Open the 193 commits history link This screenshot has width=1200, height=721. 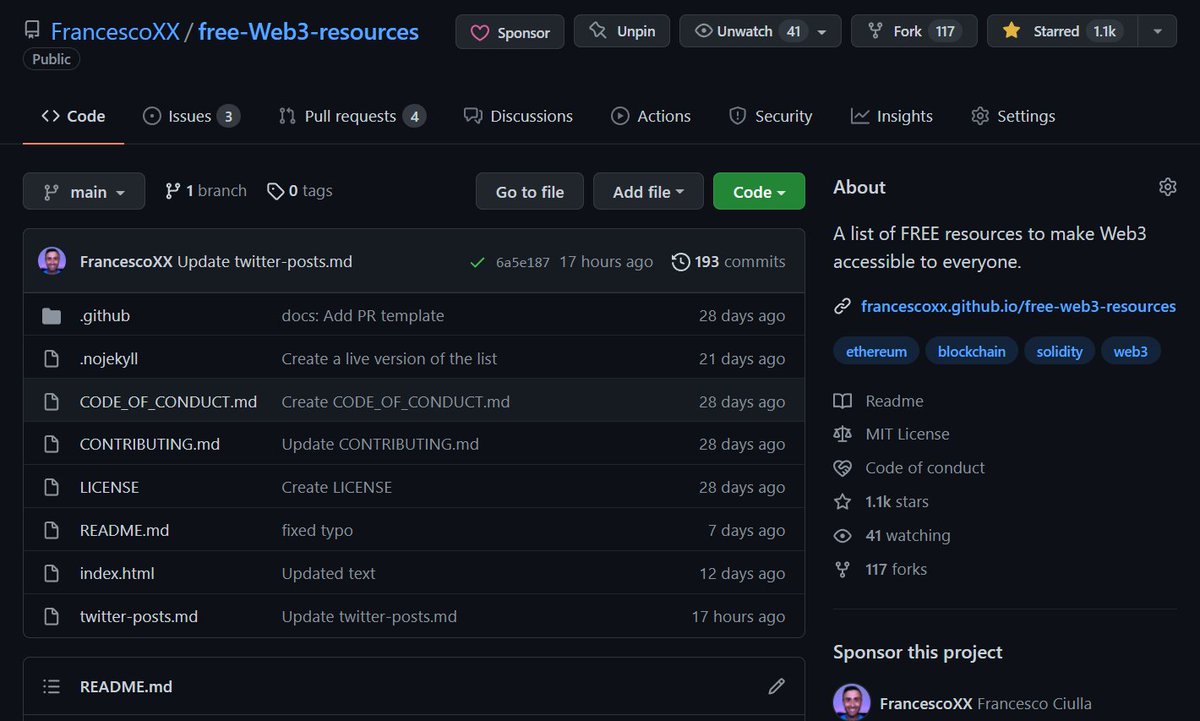(729, 262)
